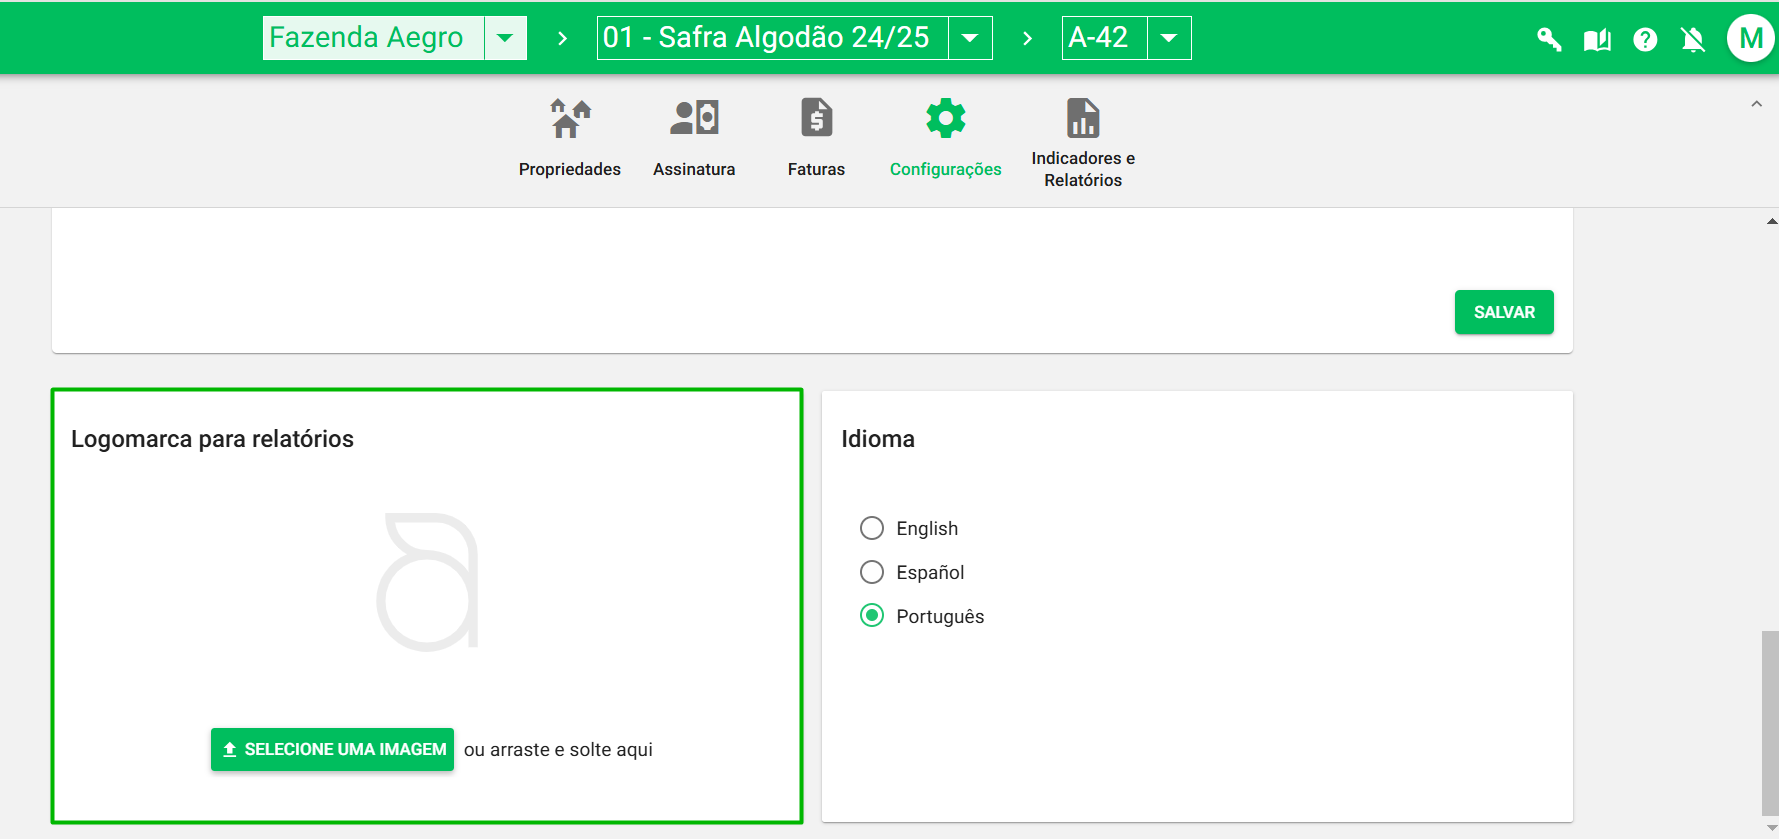Viewport: 1779px width, 839px height.
Task: Click the SALVAR button
Action: (x=1503, y=312)
